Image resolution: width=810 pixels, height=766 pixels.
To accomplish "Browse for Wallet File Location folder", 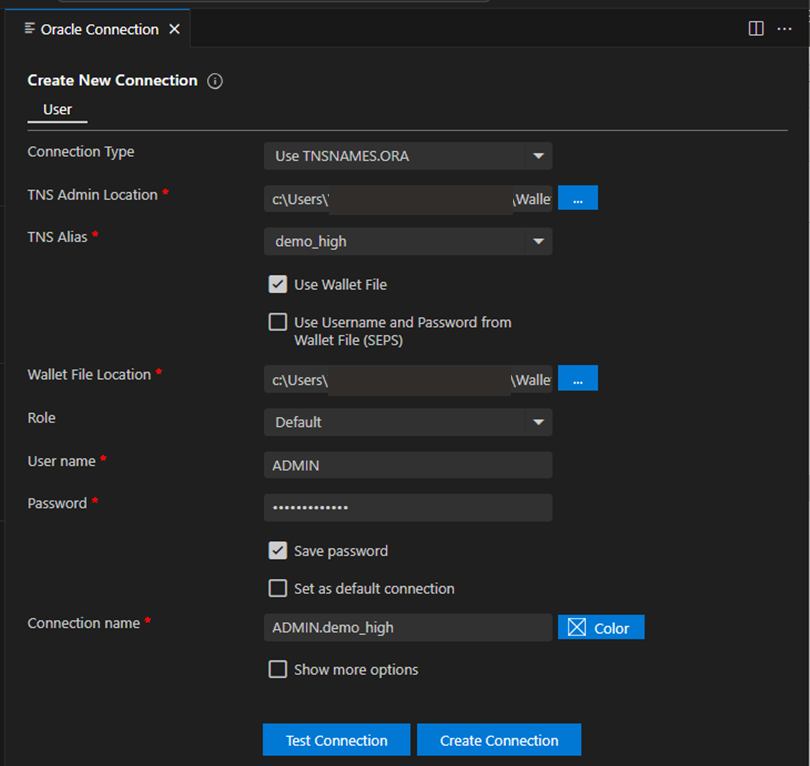I will click(577, 380).
